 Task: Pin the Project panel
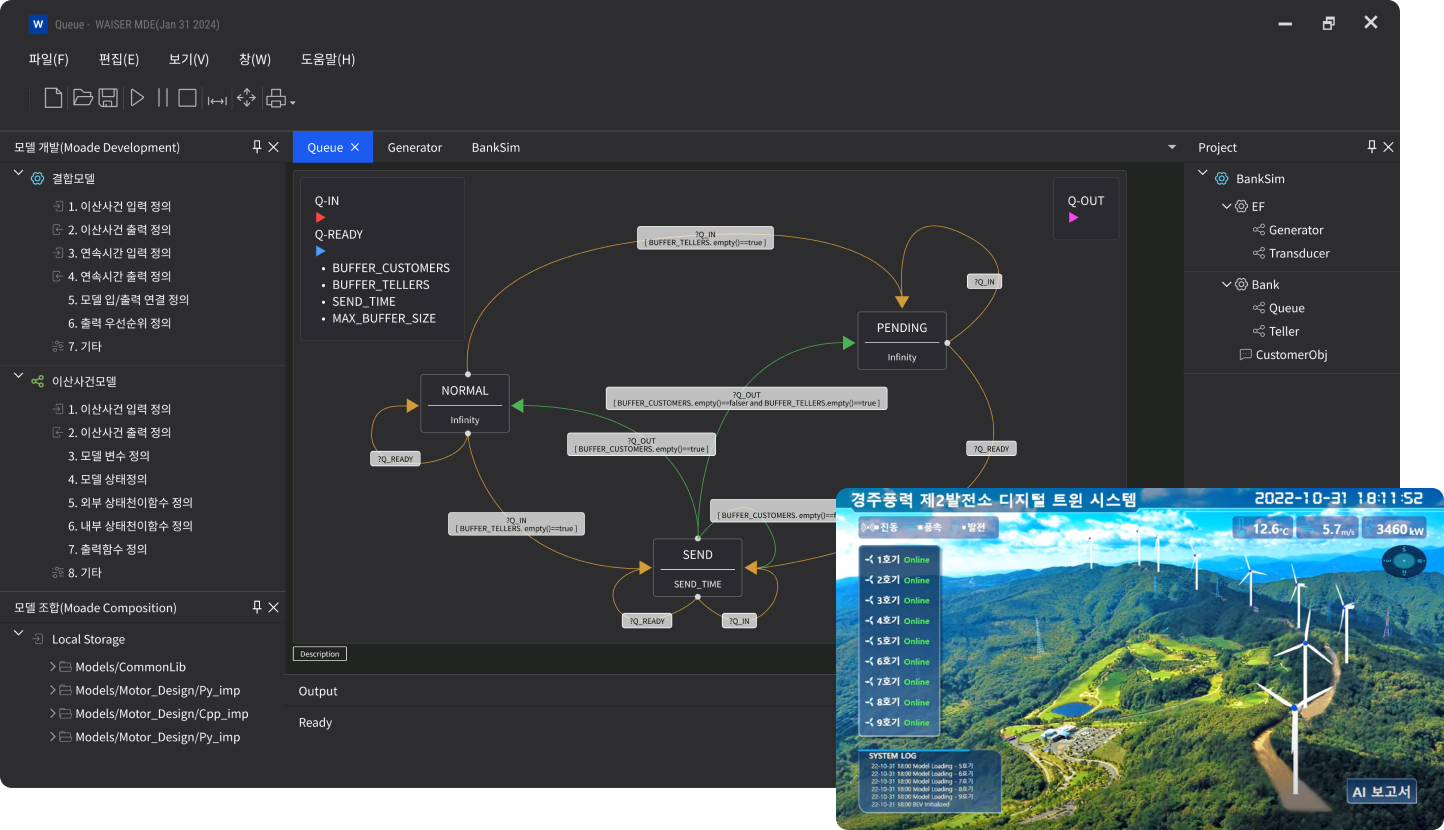[x=1372, y=147]
